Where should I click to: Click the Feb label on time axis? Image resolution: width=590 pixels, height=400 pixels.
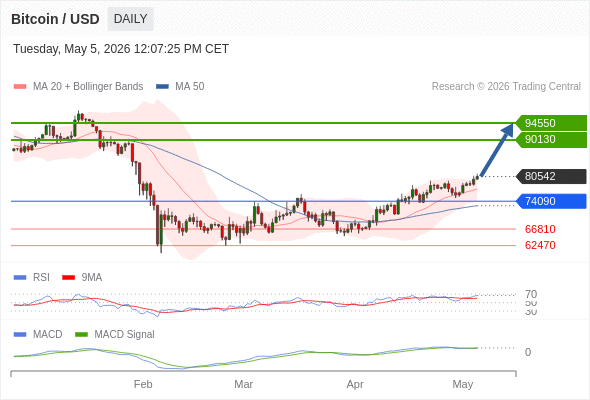pos(143,384)
